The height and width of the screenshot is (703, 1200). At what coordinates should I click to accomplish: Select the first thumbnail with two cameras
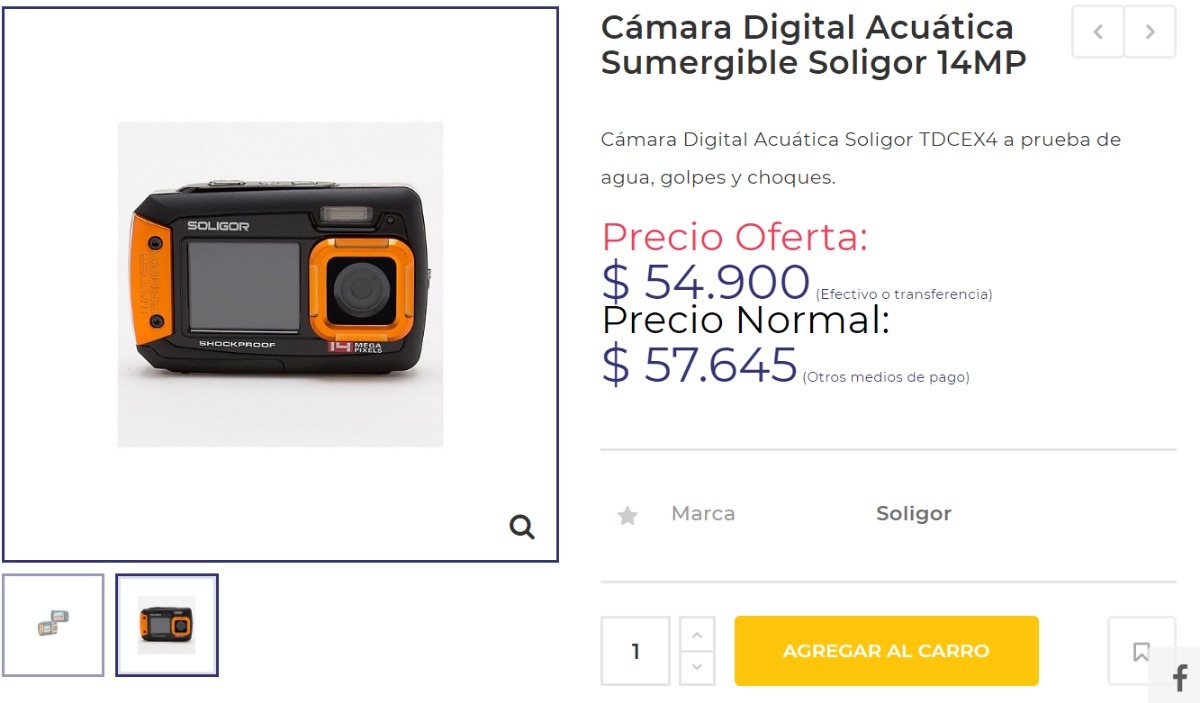click(53, 625)
